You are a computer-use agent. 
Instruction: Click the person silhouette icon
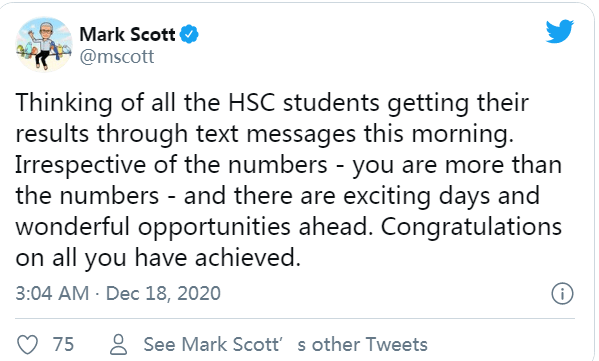[118, 345]
